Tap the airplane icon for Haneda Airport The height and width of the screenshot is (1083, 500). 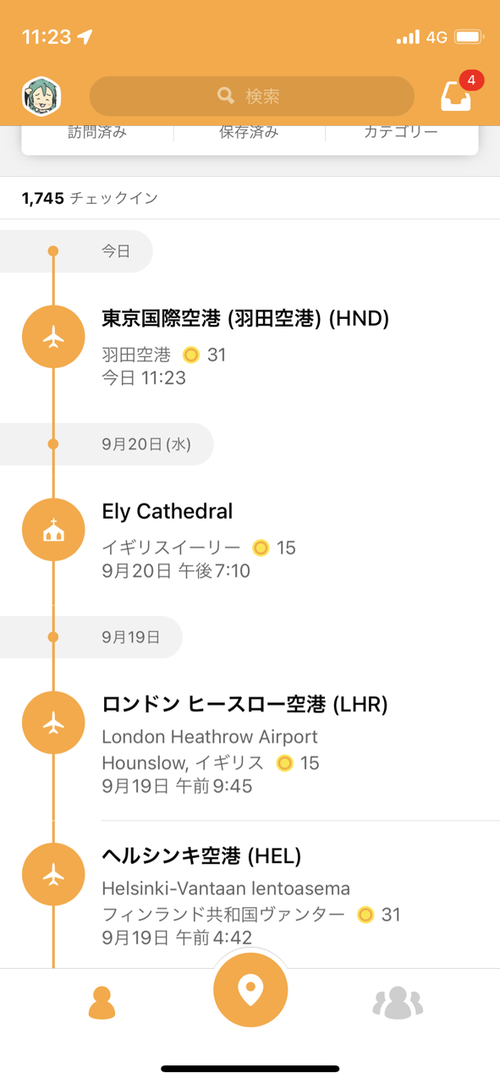click(x=53, y=336)
